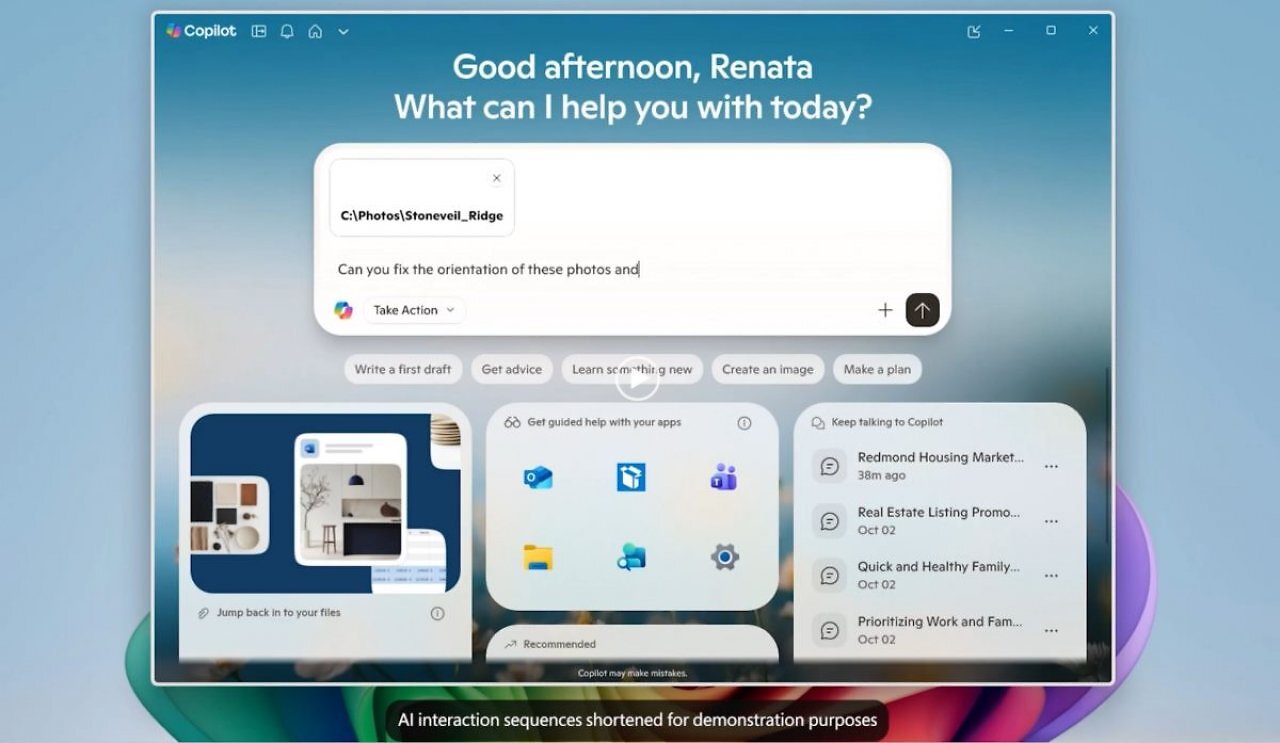Open Outlook from the guided help apps
The width and height of the screenshot is (1280, 743).
[x=538, y=478]
